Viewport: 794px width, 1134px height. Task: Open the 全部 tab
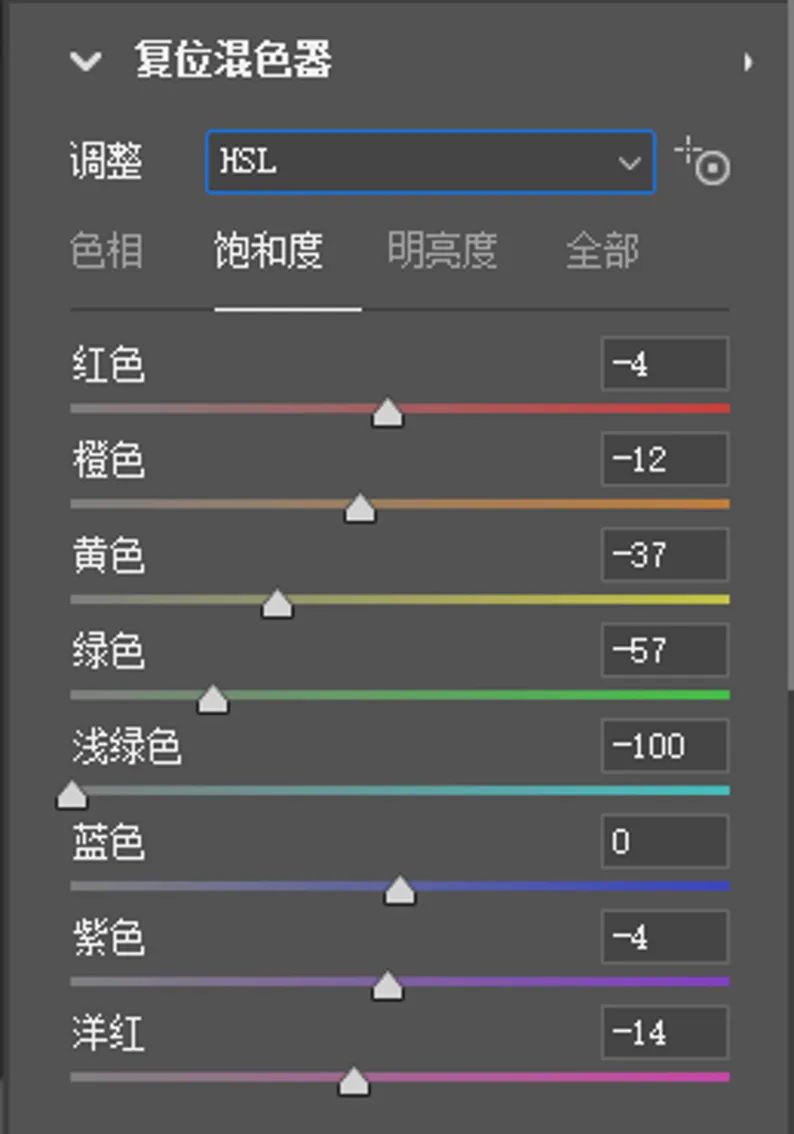coord(602,251)
